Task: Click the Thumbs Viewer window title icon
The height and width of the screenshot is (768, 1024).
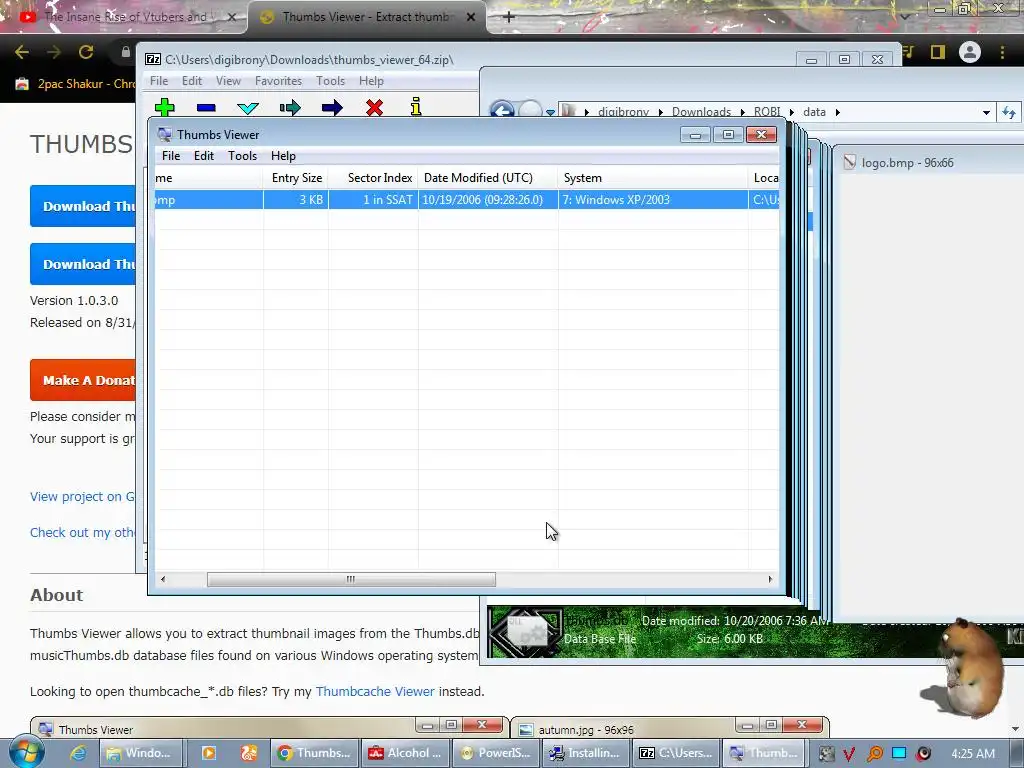Action: coord(164,135)
